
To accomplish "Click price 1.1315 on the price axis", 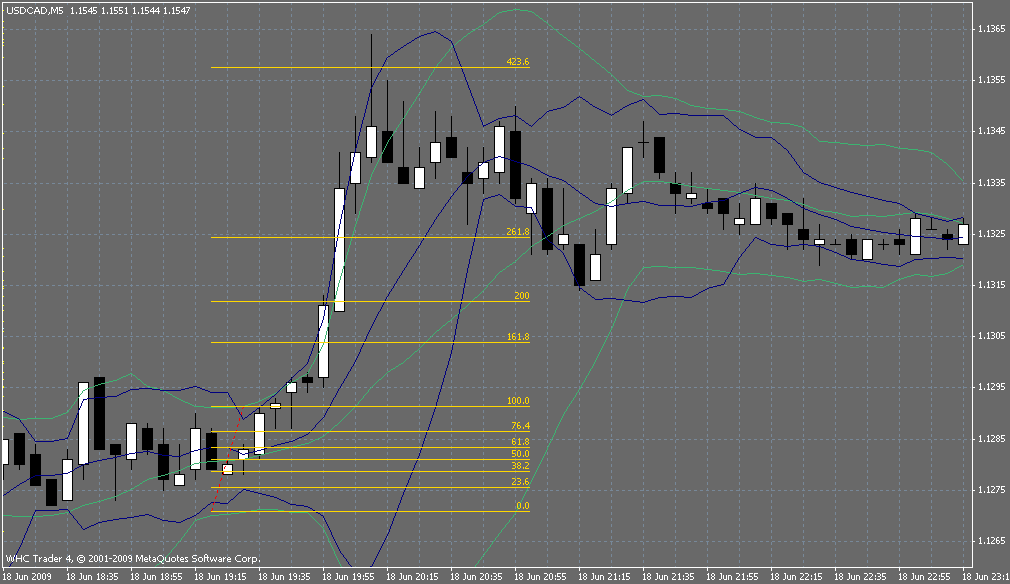I will coord(991,285).
